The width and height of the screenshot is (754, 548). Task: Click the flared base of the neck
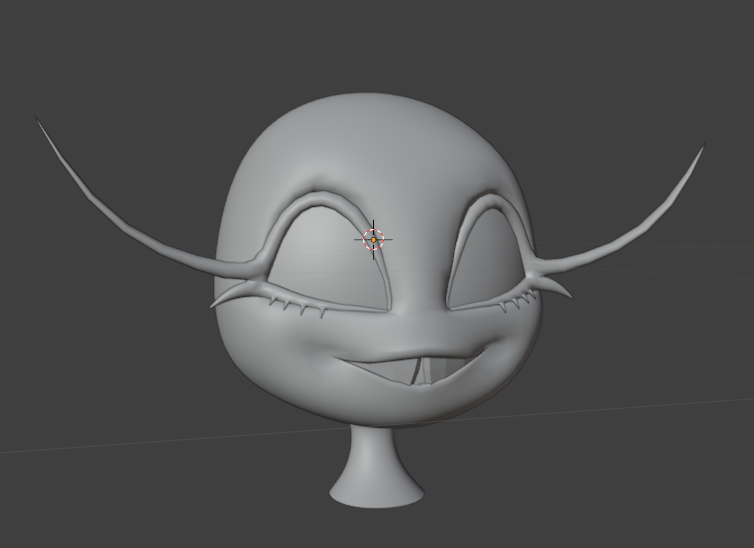coord(378,491)
